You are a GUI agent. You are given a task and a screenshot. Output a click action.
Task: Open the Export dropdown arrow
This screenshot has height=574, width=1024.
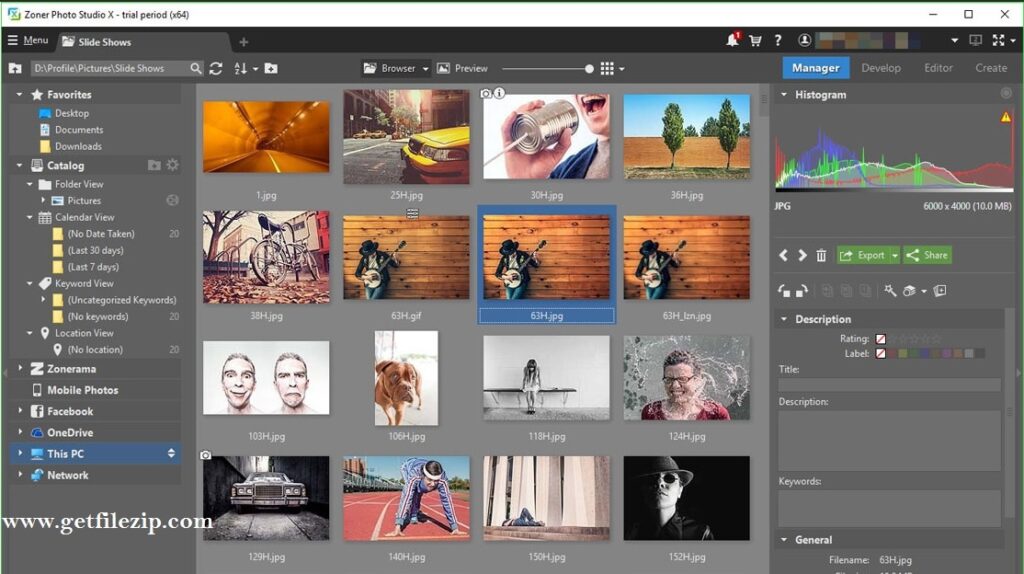click(895, 255)
